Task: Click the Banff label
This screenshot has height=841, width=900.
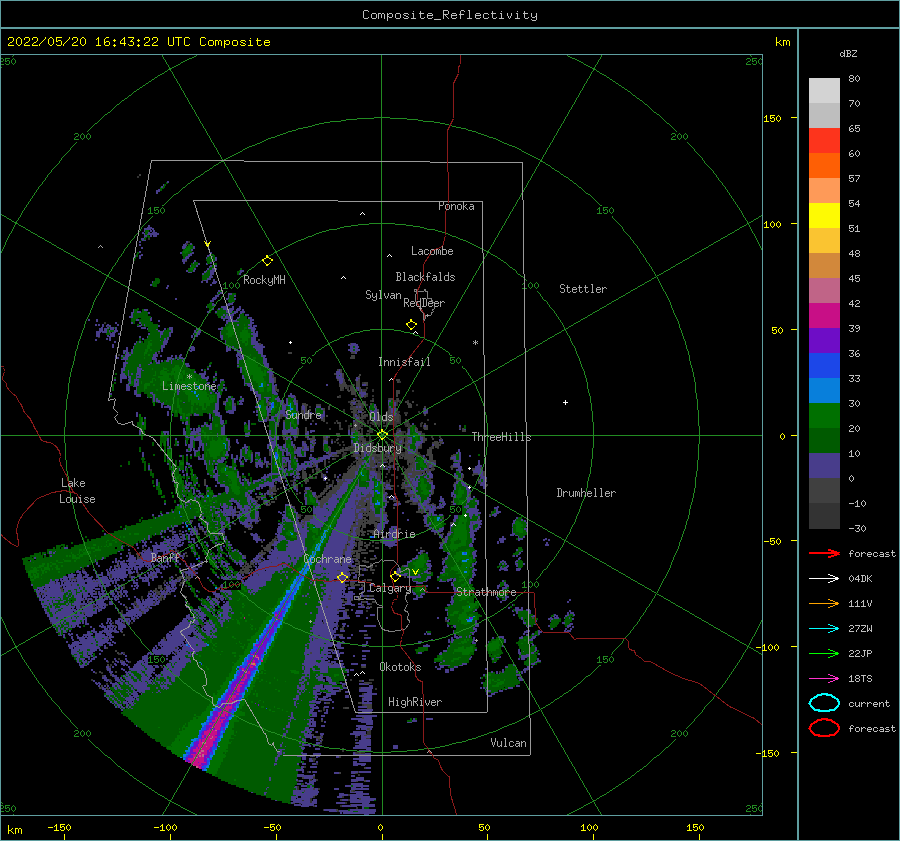Action: click(165, 557)
